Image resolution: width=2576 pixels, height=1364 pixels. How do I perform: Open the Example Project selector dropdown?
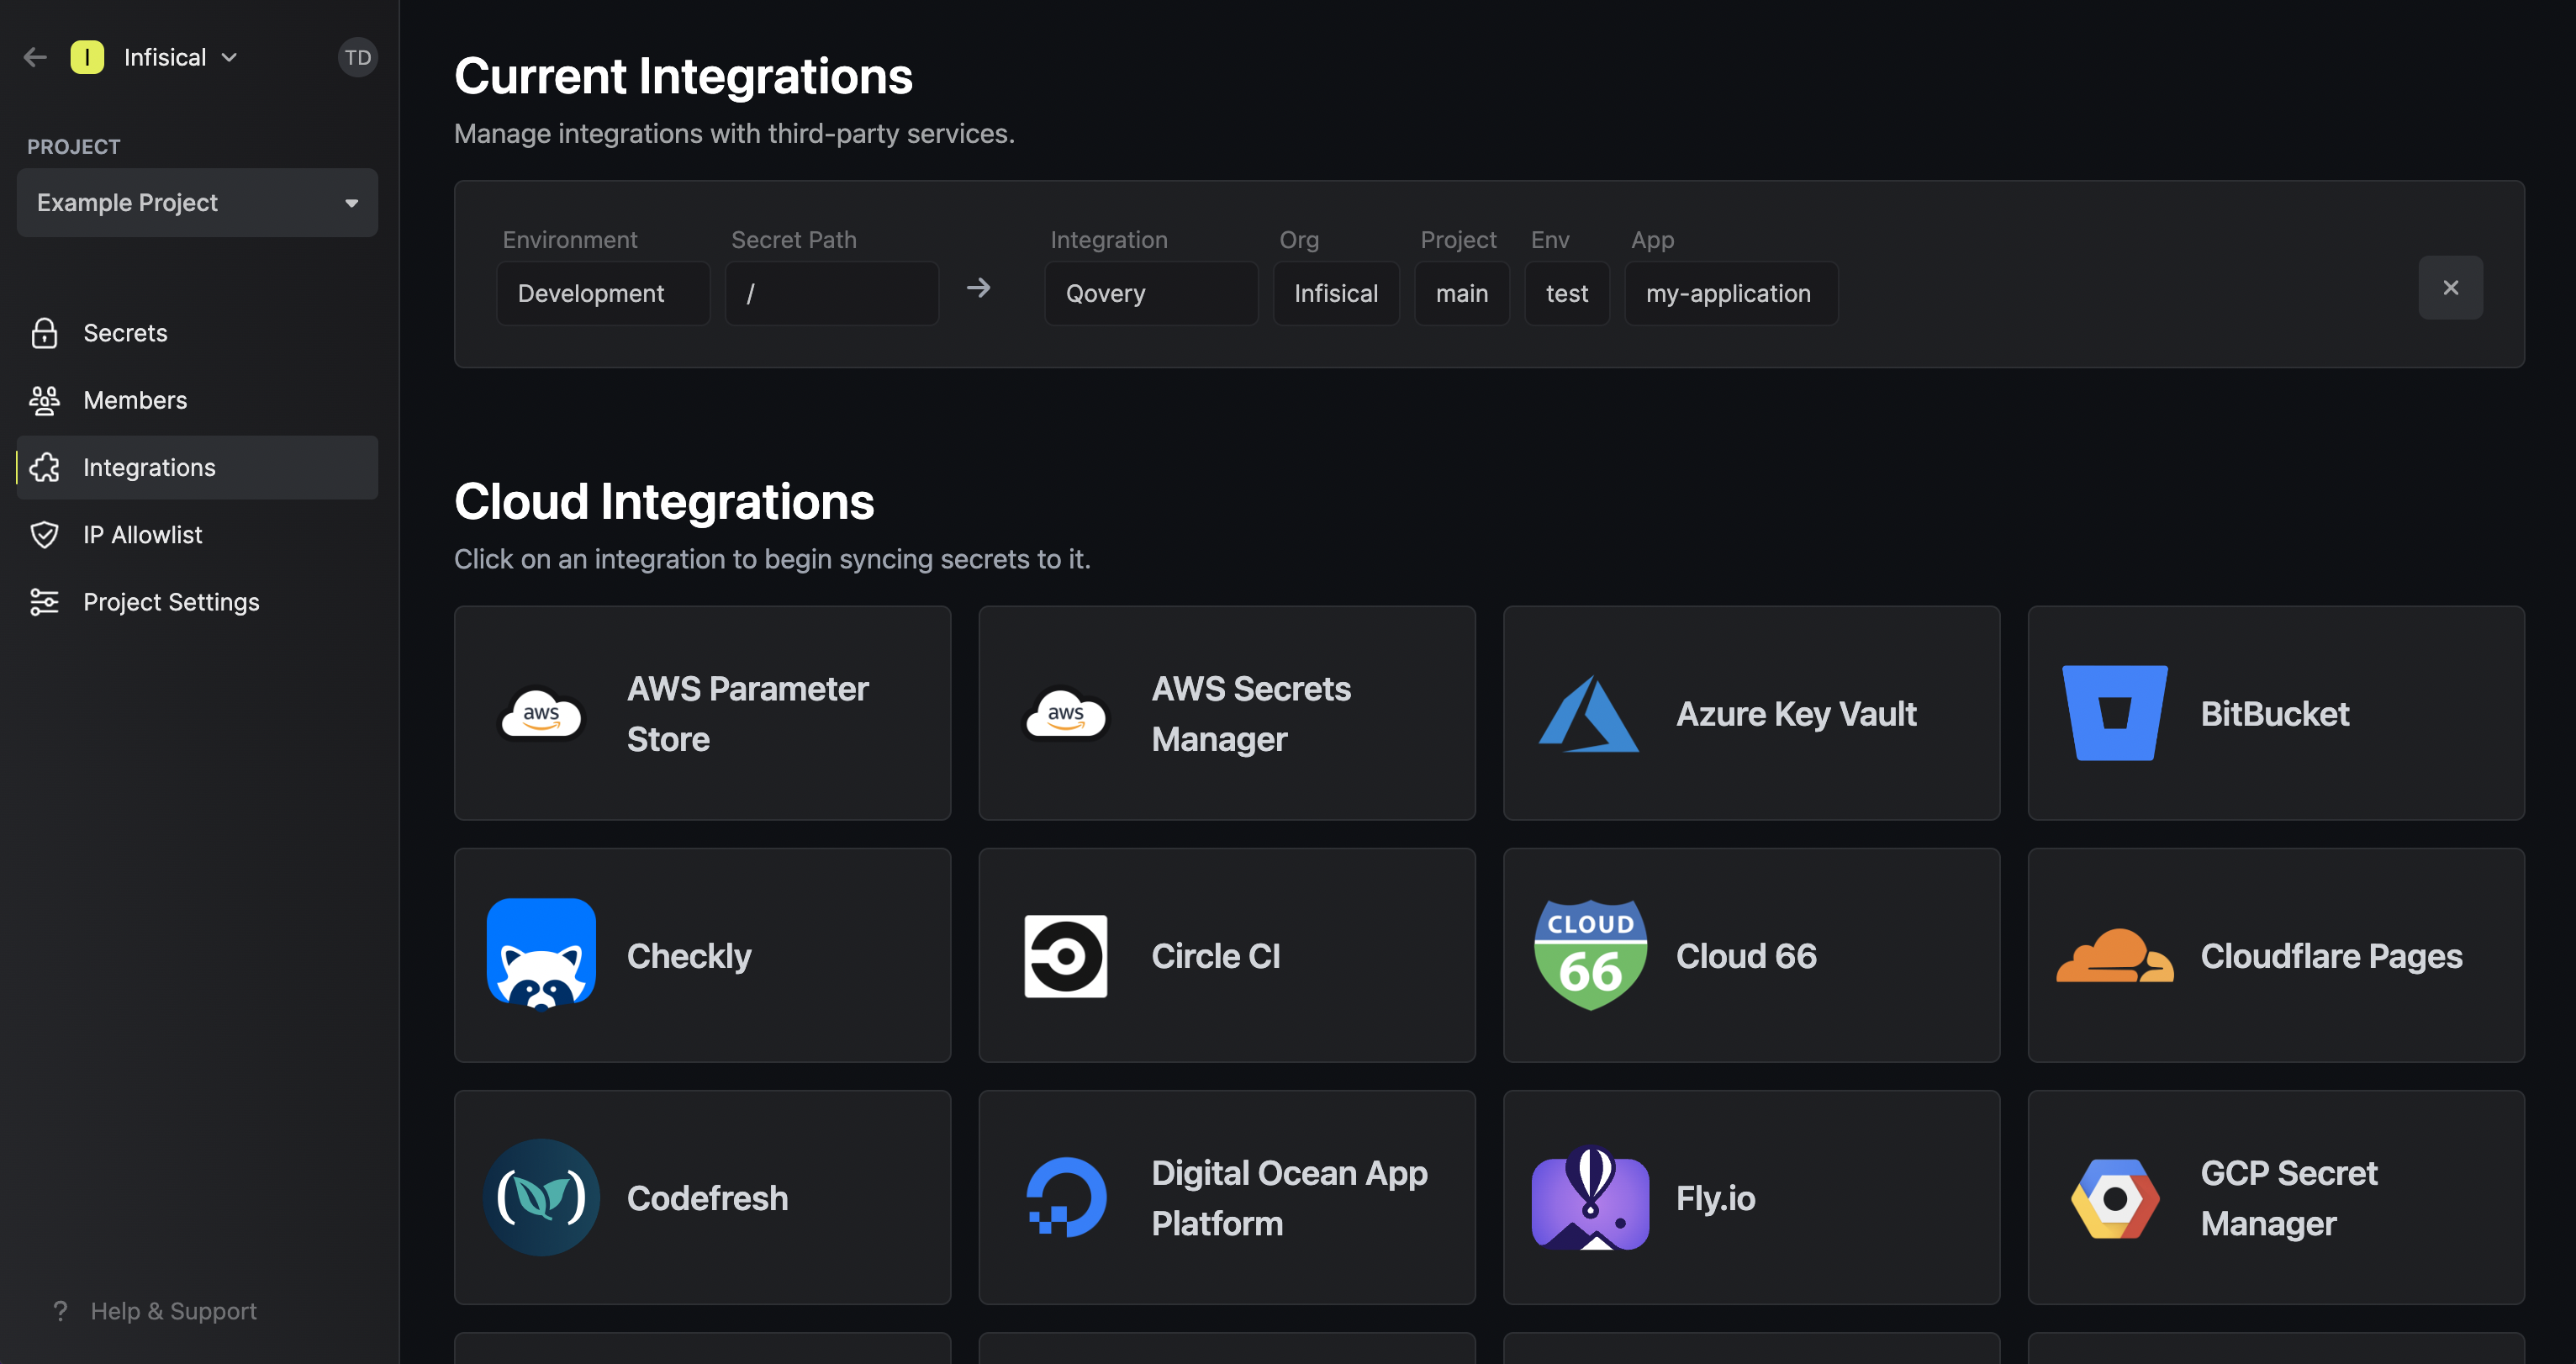[197, 203]
